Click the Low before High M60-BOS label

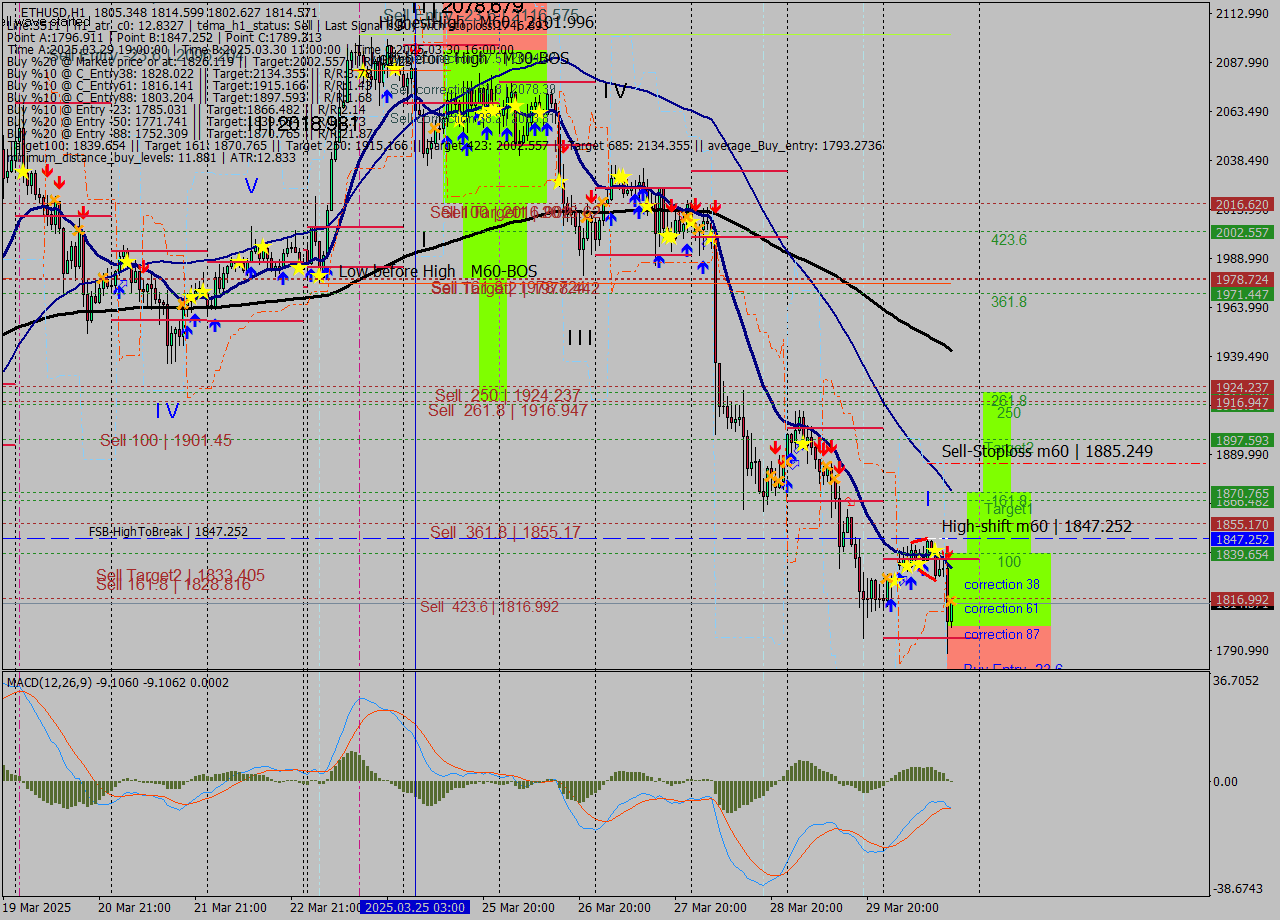coord(437,271)
